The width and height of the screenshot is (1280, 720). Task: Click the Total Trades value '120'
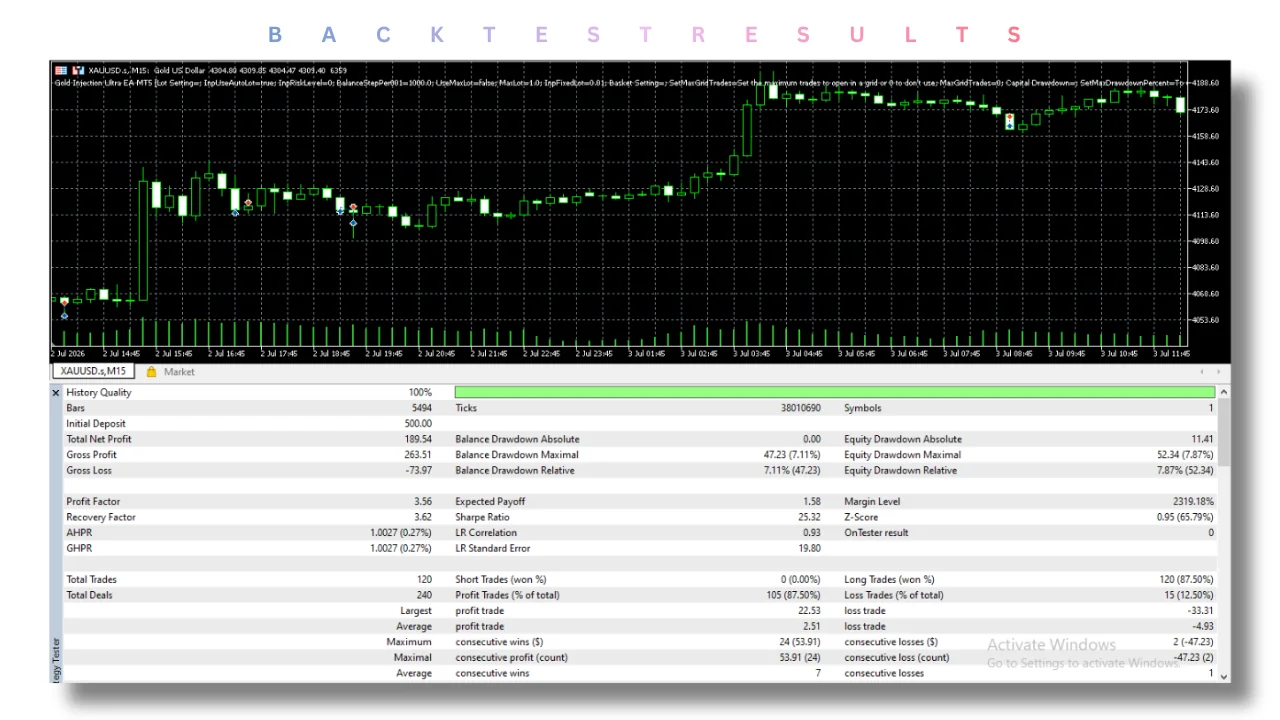[424, 579]
